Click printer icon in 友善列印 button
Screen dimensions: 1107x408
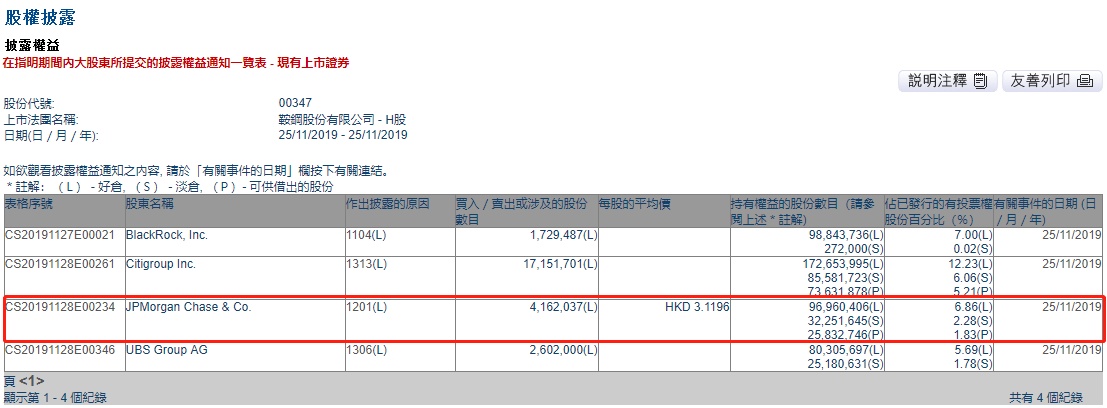point(1085,81)
